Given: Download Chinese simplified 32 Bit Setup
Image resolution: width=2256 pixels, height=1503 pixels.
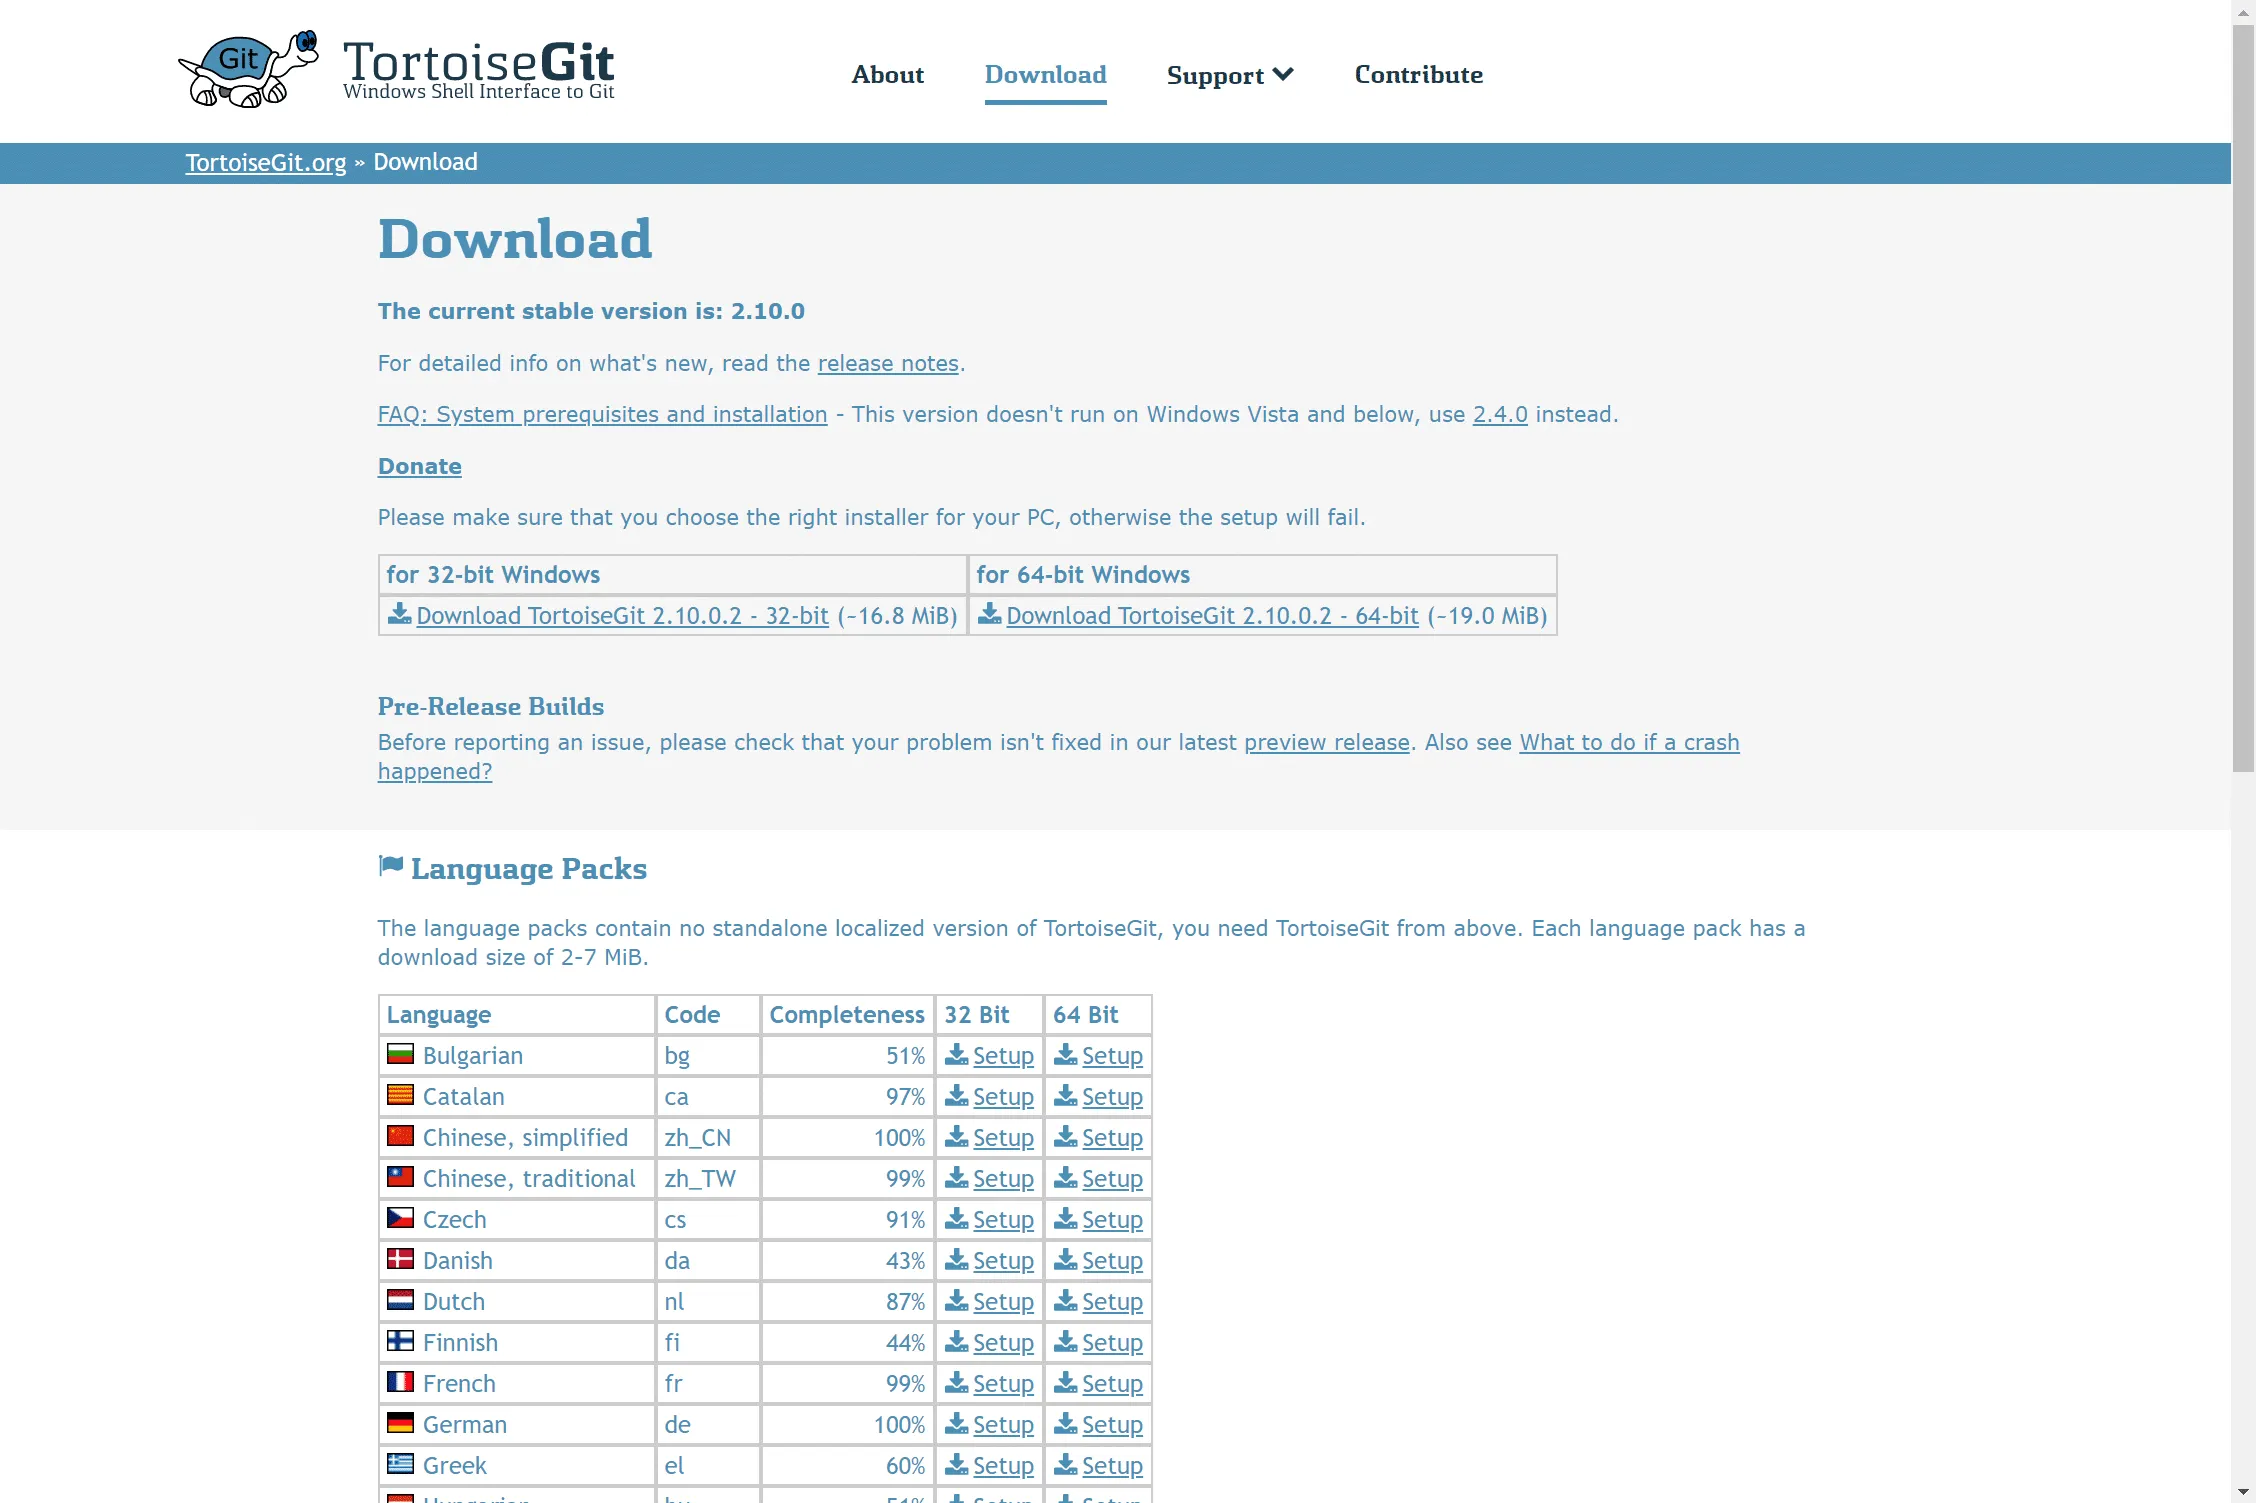Looking at the screenshot, I should (x=1004, y=1138).
